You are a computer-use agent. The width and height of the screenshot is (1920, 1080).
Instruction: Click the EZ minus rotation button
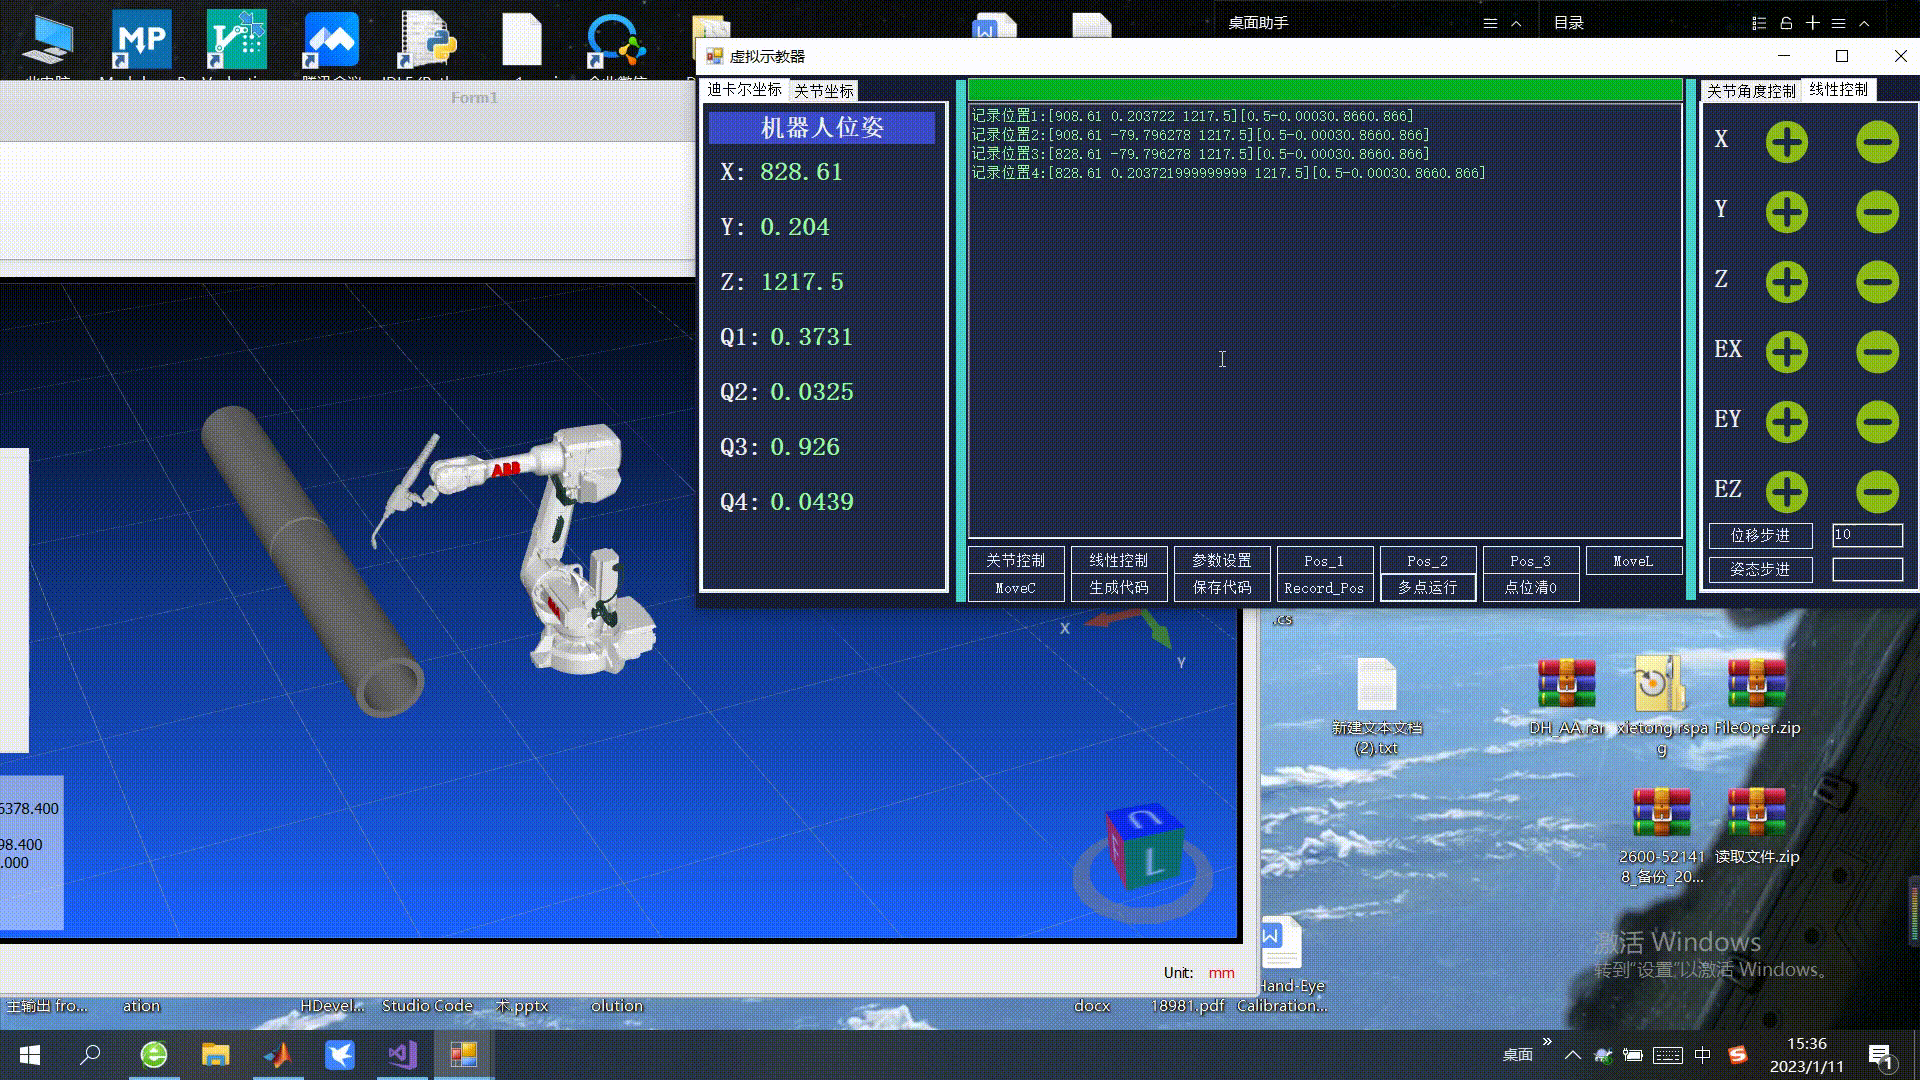(1877, 492)
